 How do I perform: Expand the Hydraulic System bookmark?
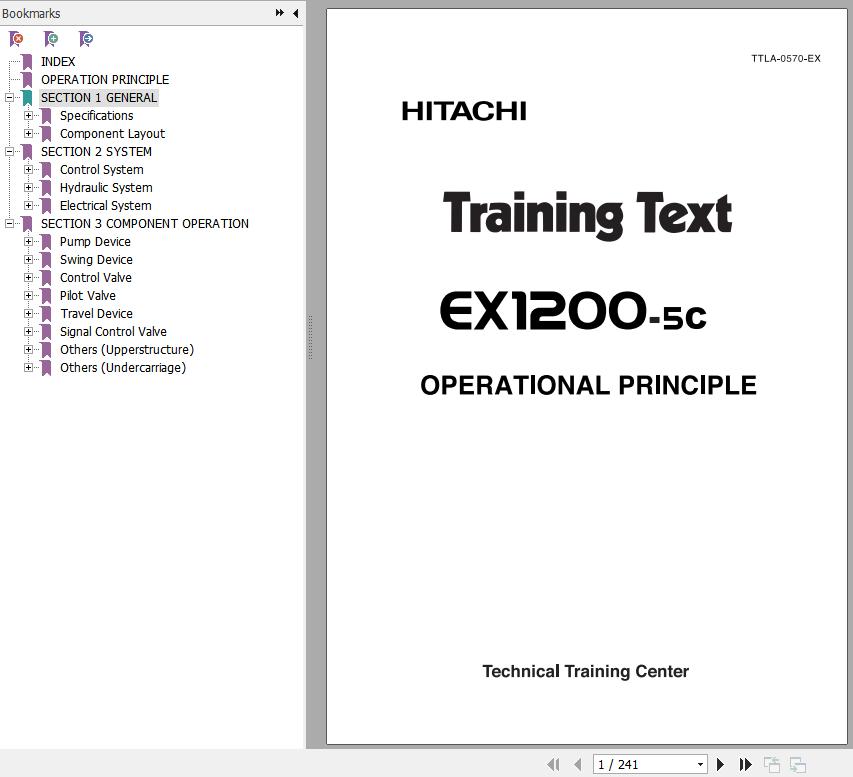(28, 188)
